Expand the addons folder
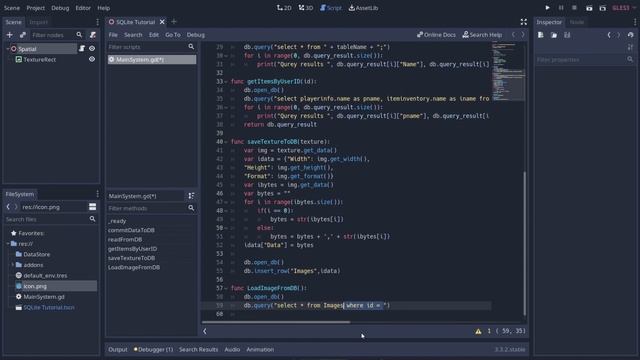This screenshot has width=640, height=360. point(13,265)
